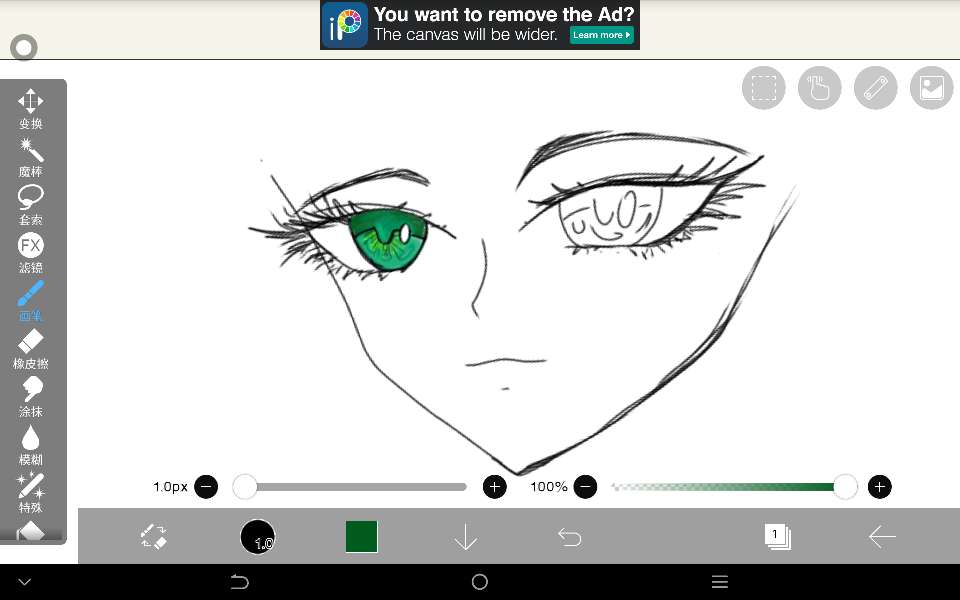Select the Magic Wand (魔棒) tool
This screenshot has height=600, width=960.
tap(31, 156)
